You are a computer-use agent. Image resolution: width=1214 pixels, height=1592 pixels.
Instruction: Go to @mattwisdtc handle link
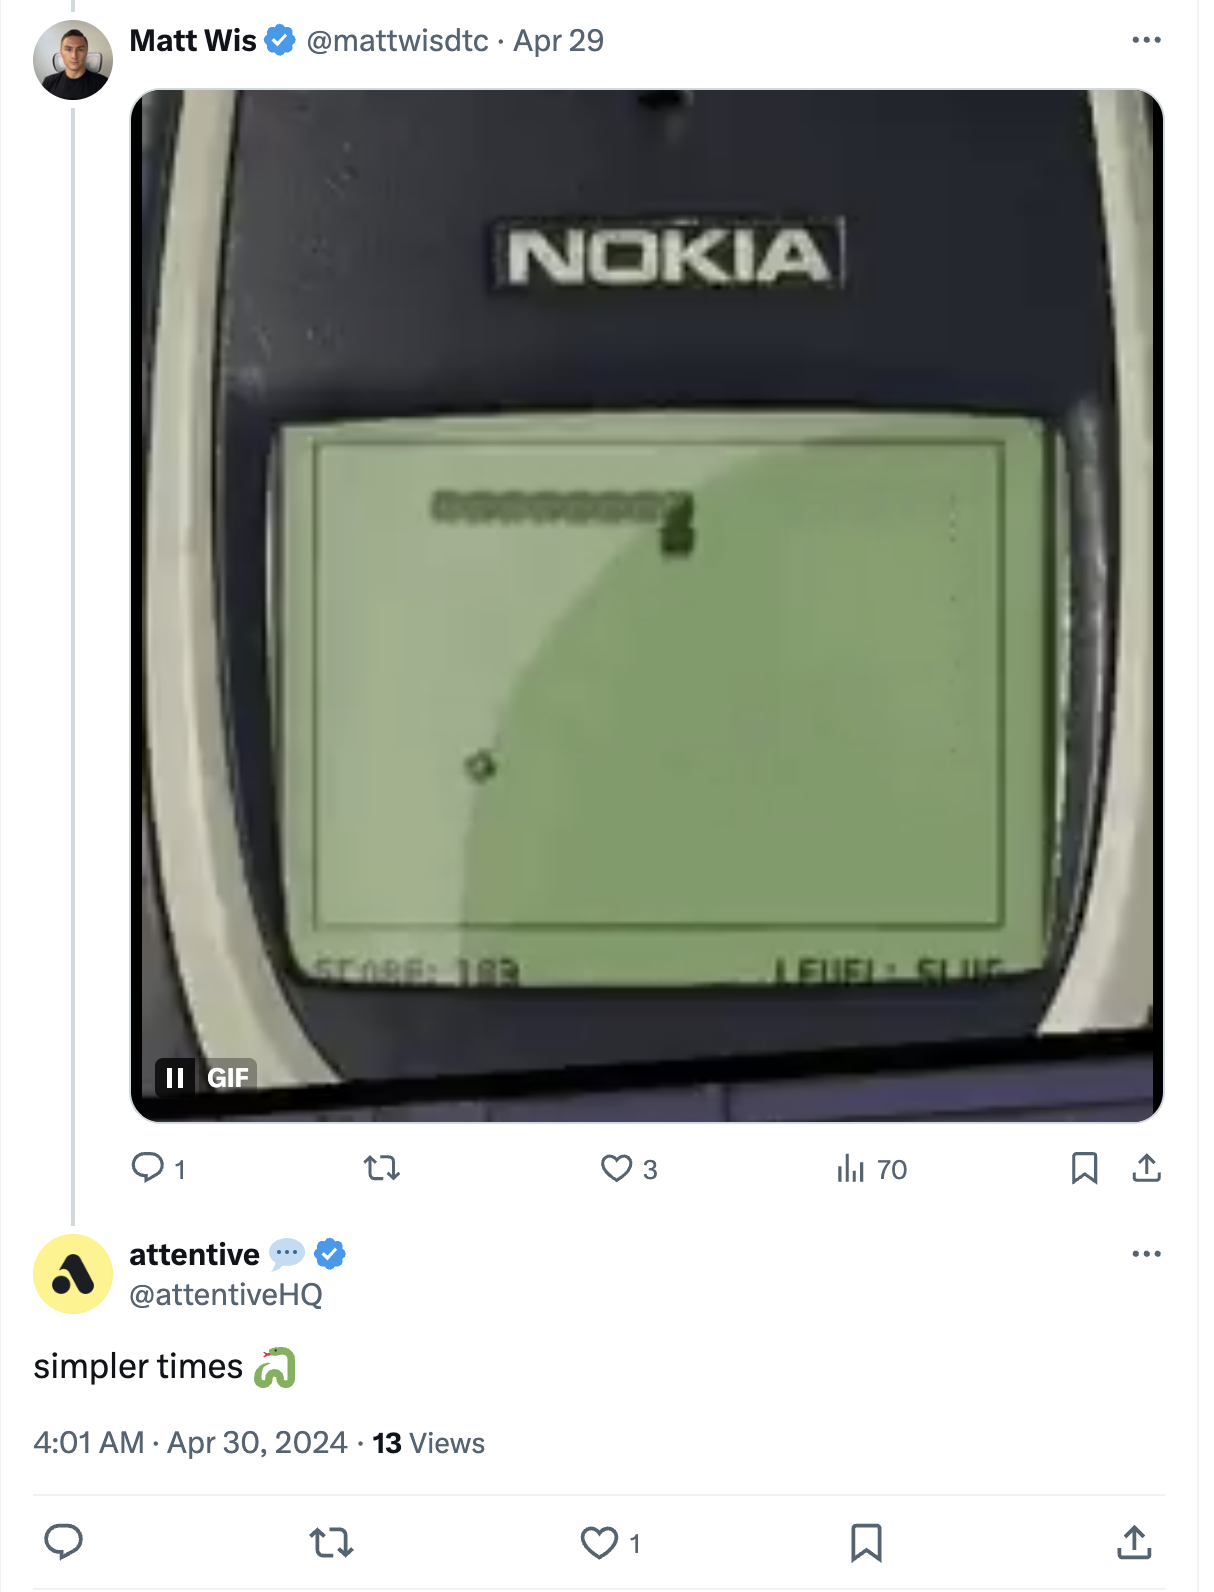pyautogui.click(x=397, y=41)
